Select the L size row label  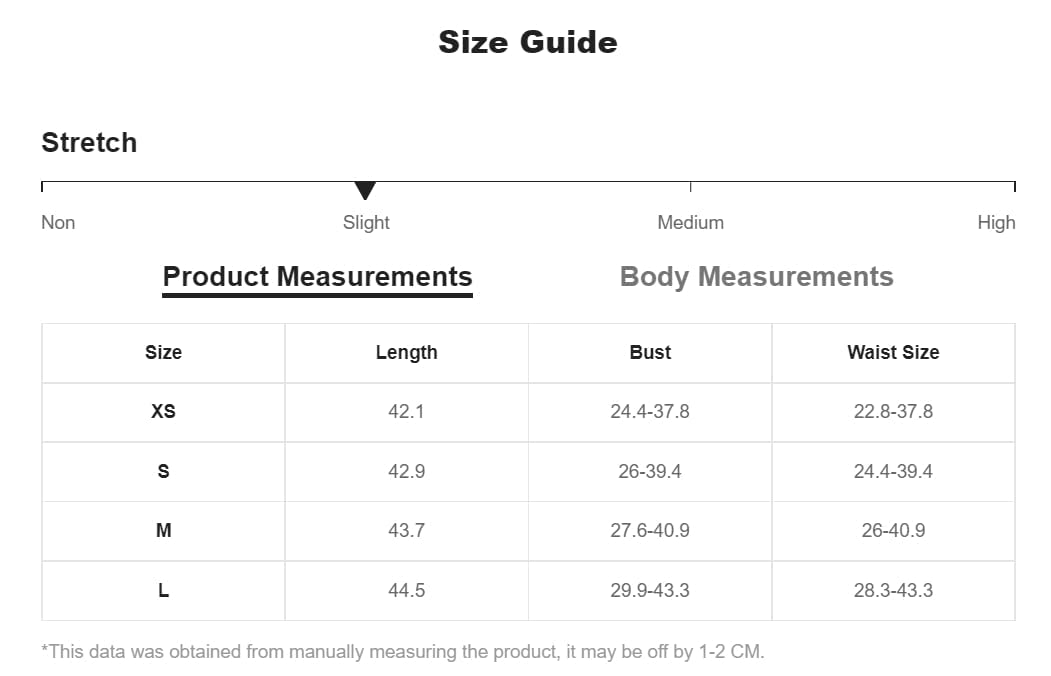pos(164,591)
